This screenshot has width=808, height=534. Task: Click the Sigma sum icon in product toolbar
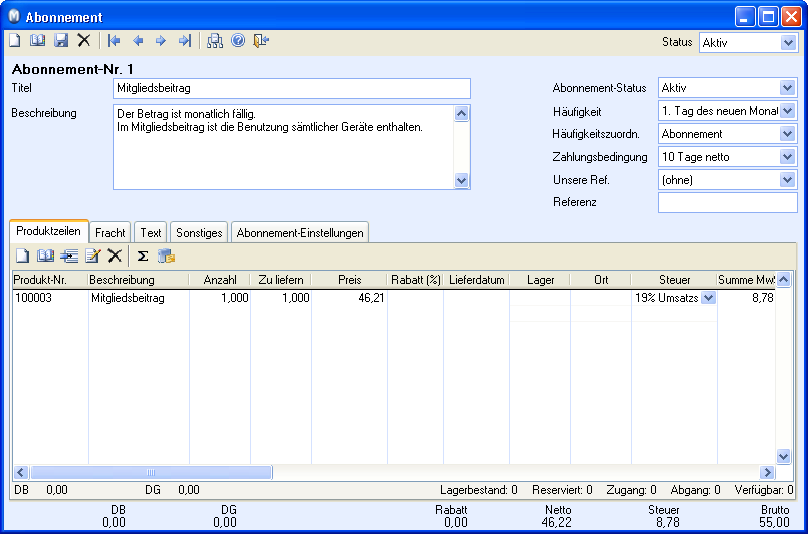click(x=142, y=256)
